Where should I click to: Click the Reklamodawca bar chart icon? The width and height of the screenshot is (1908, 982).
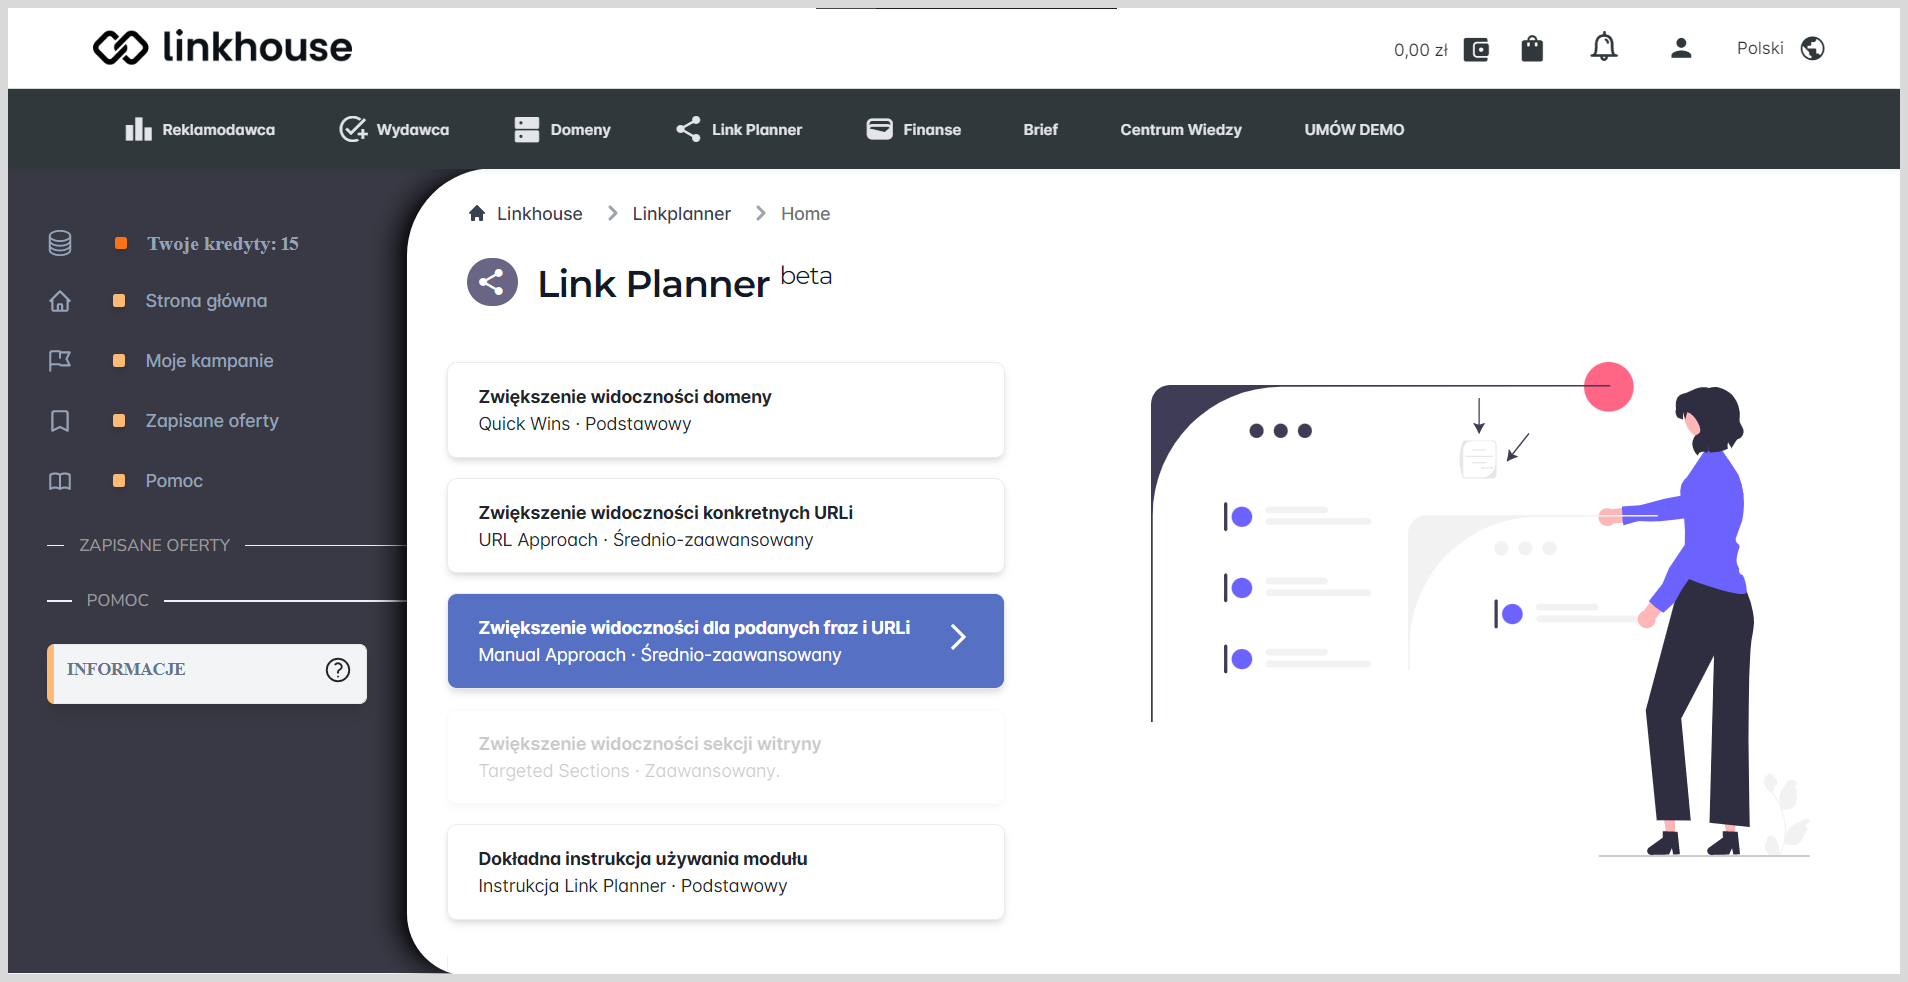tap(138, 129)
